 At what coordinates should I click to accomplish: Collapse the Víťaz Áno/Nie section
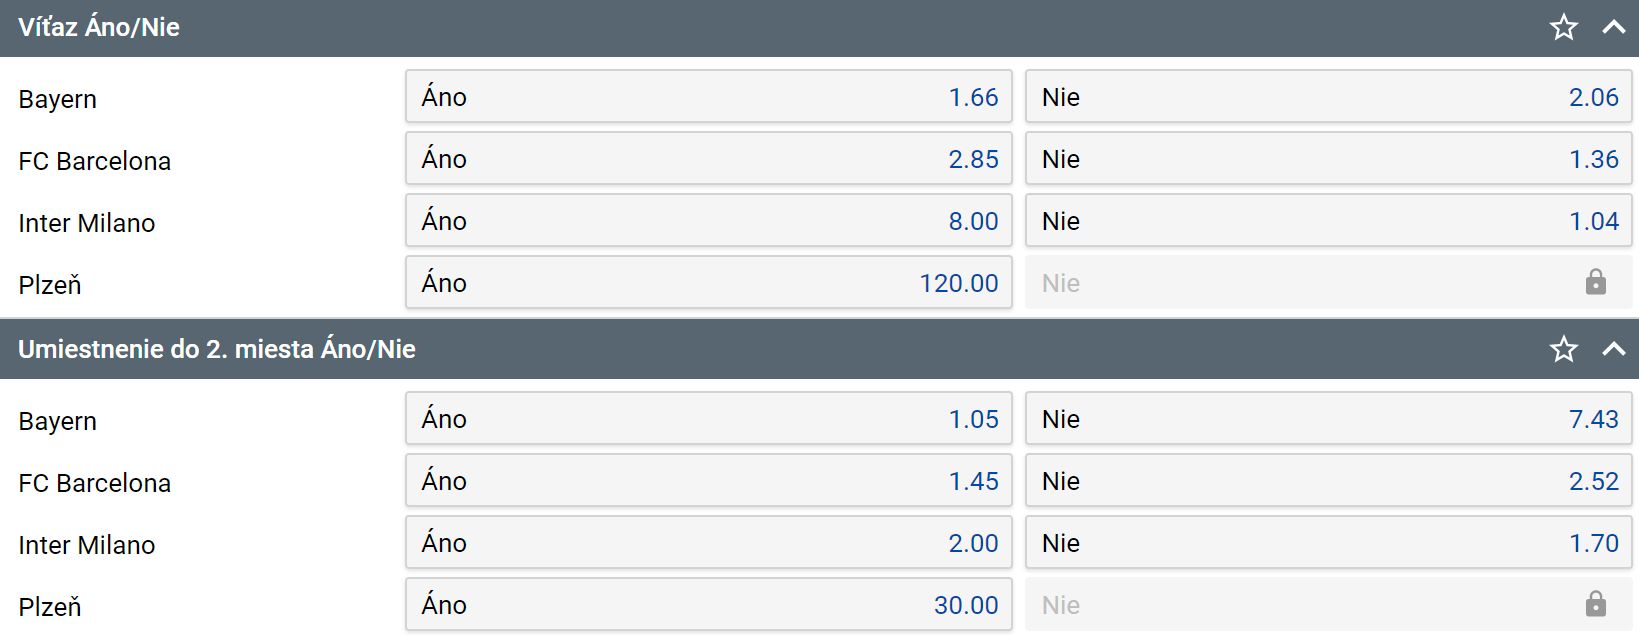(x=1613, y=27)
